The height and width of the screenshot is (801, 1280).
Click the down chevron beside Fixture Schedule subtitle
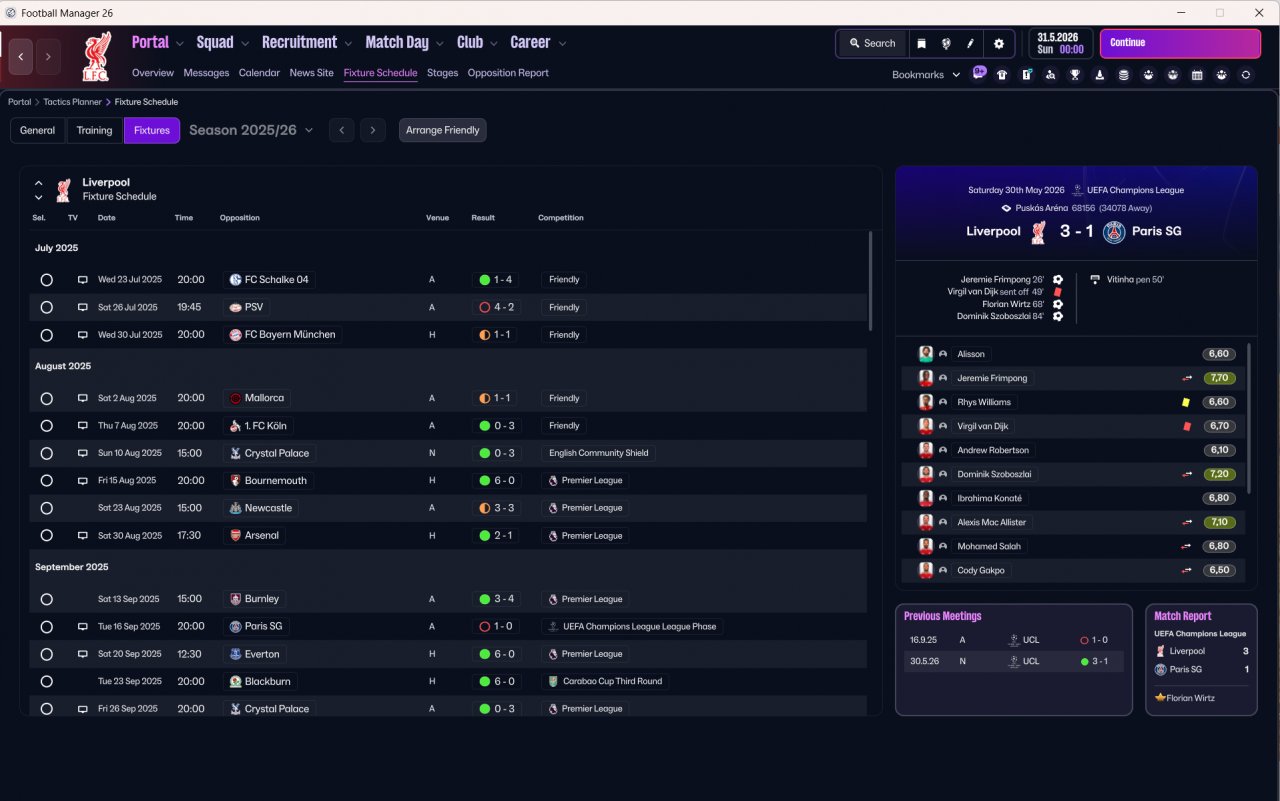[38, 197]
